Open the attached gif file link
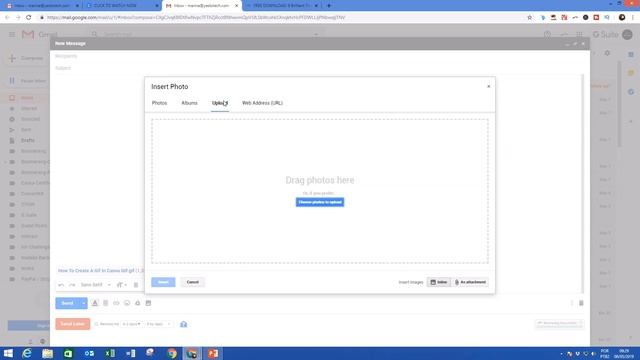This screenshot has height=360, width=640. click(96, 271)
